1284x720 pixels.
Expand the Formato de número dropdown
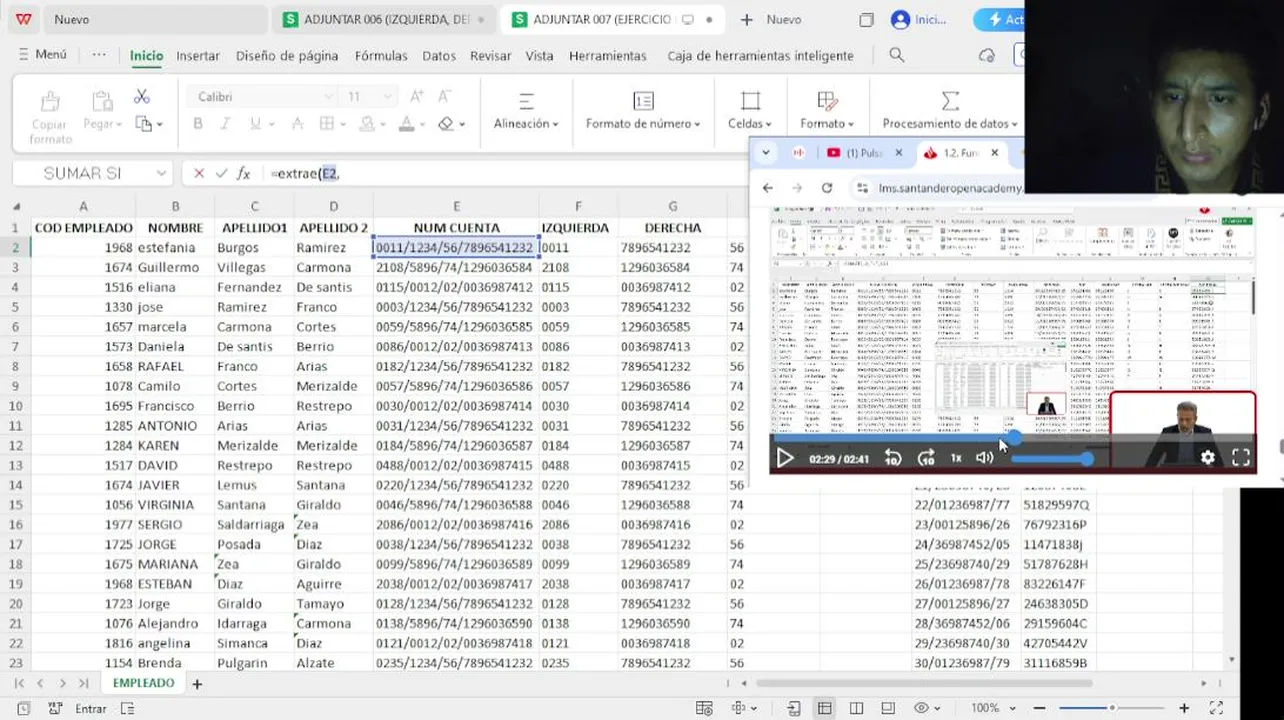(643, 124)
